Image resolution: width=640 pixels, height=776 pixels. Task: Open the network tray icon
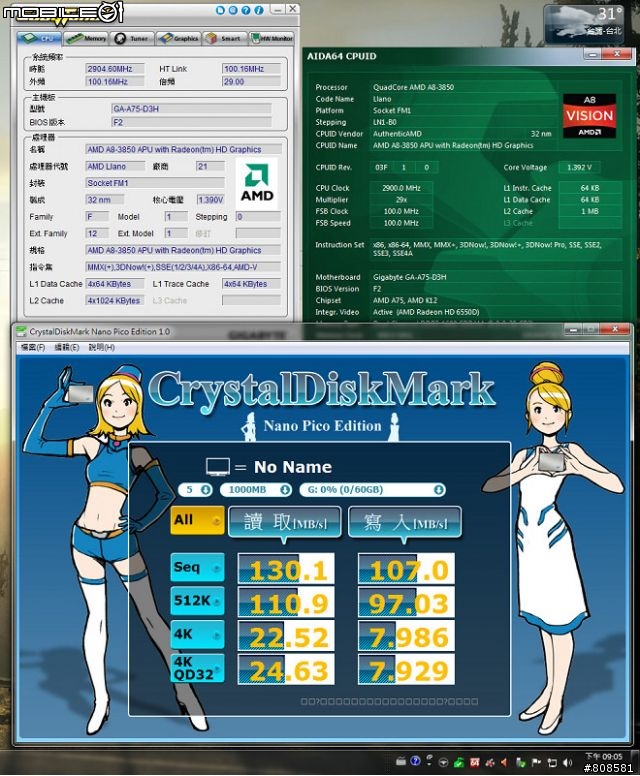(x=551, y=762)
